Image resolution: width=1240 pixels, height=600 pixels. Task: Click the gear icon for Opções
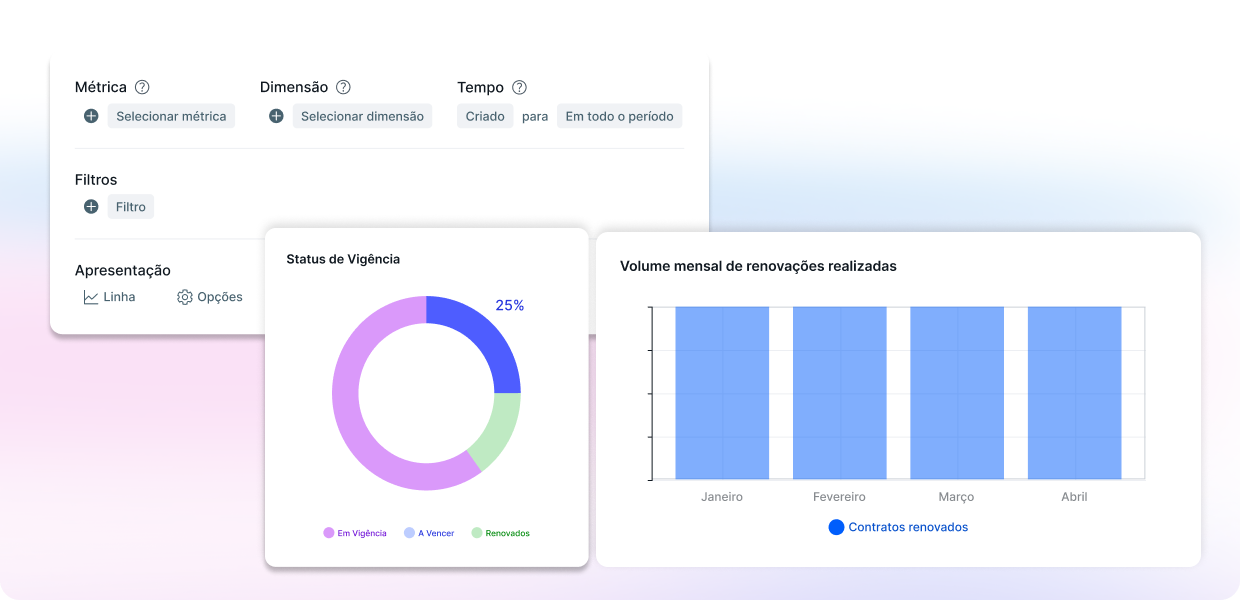(x=184, y=297)
